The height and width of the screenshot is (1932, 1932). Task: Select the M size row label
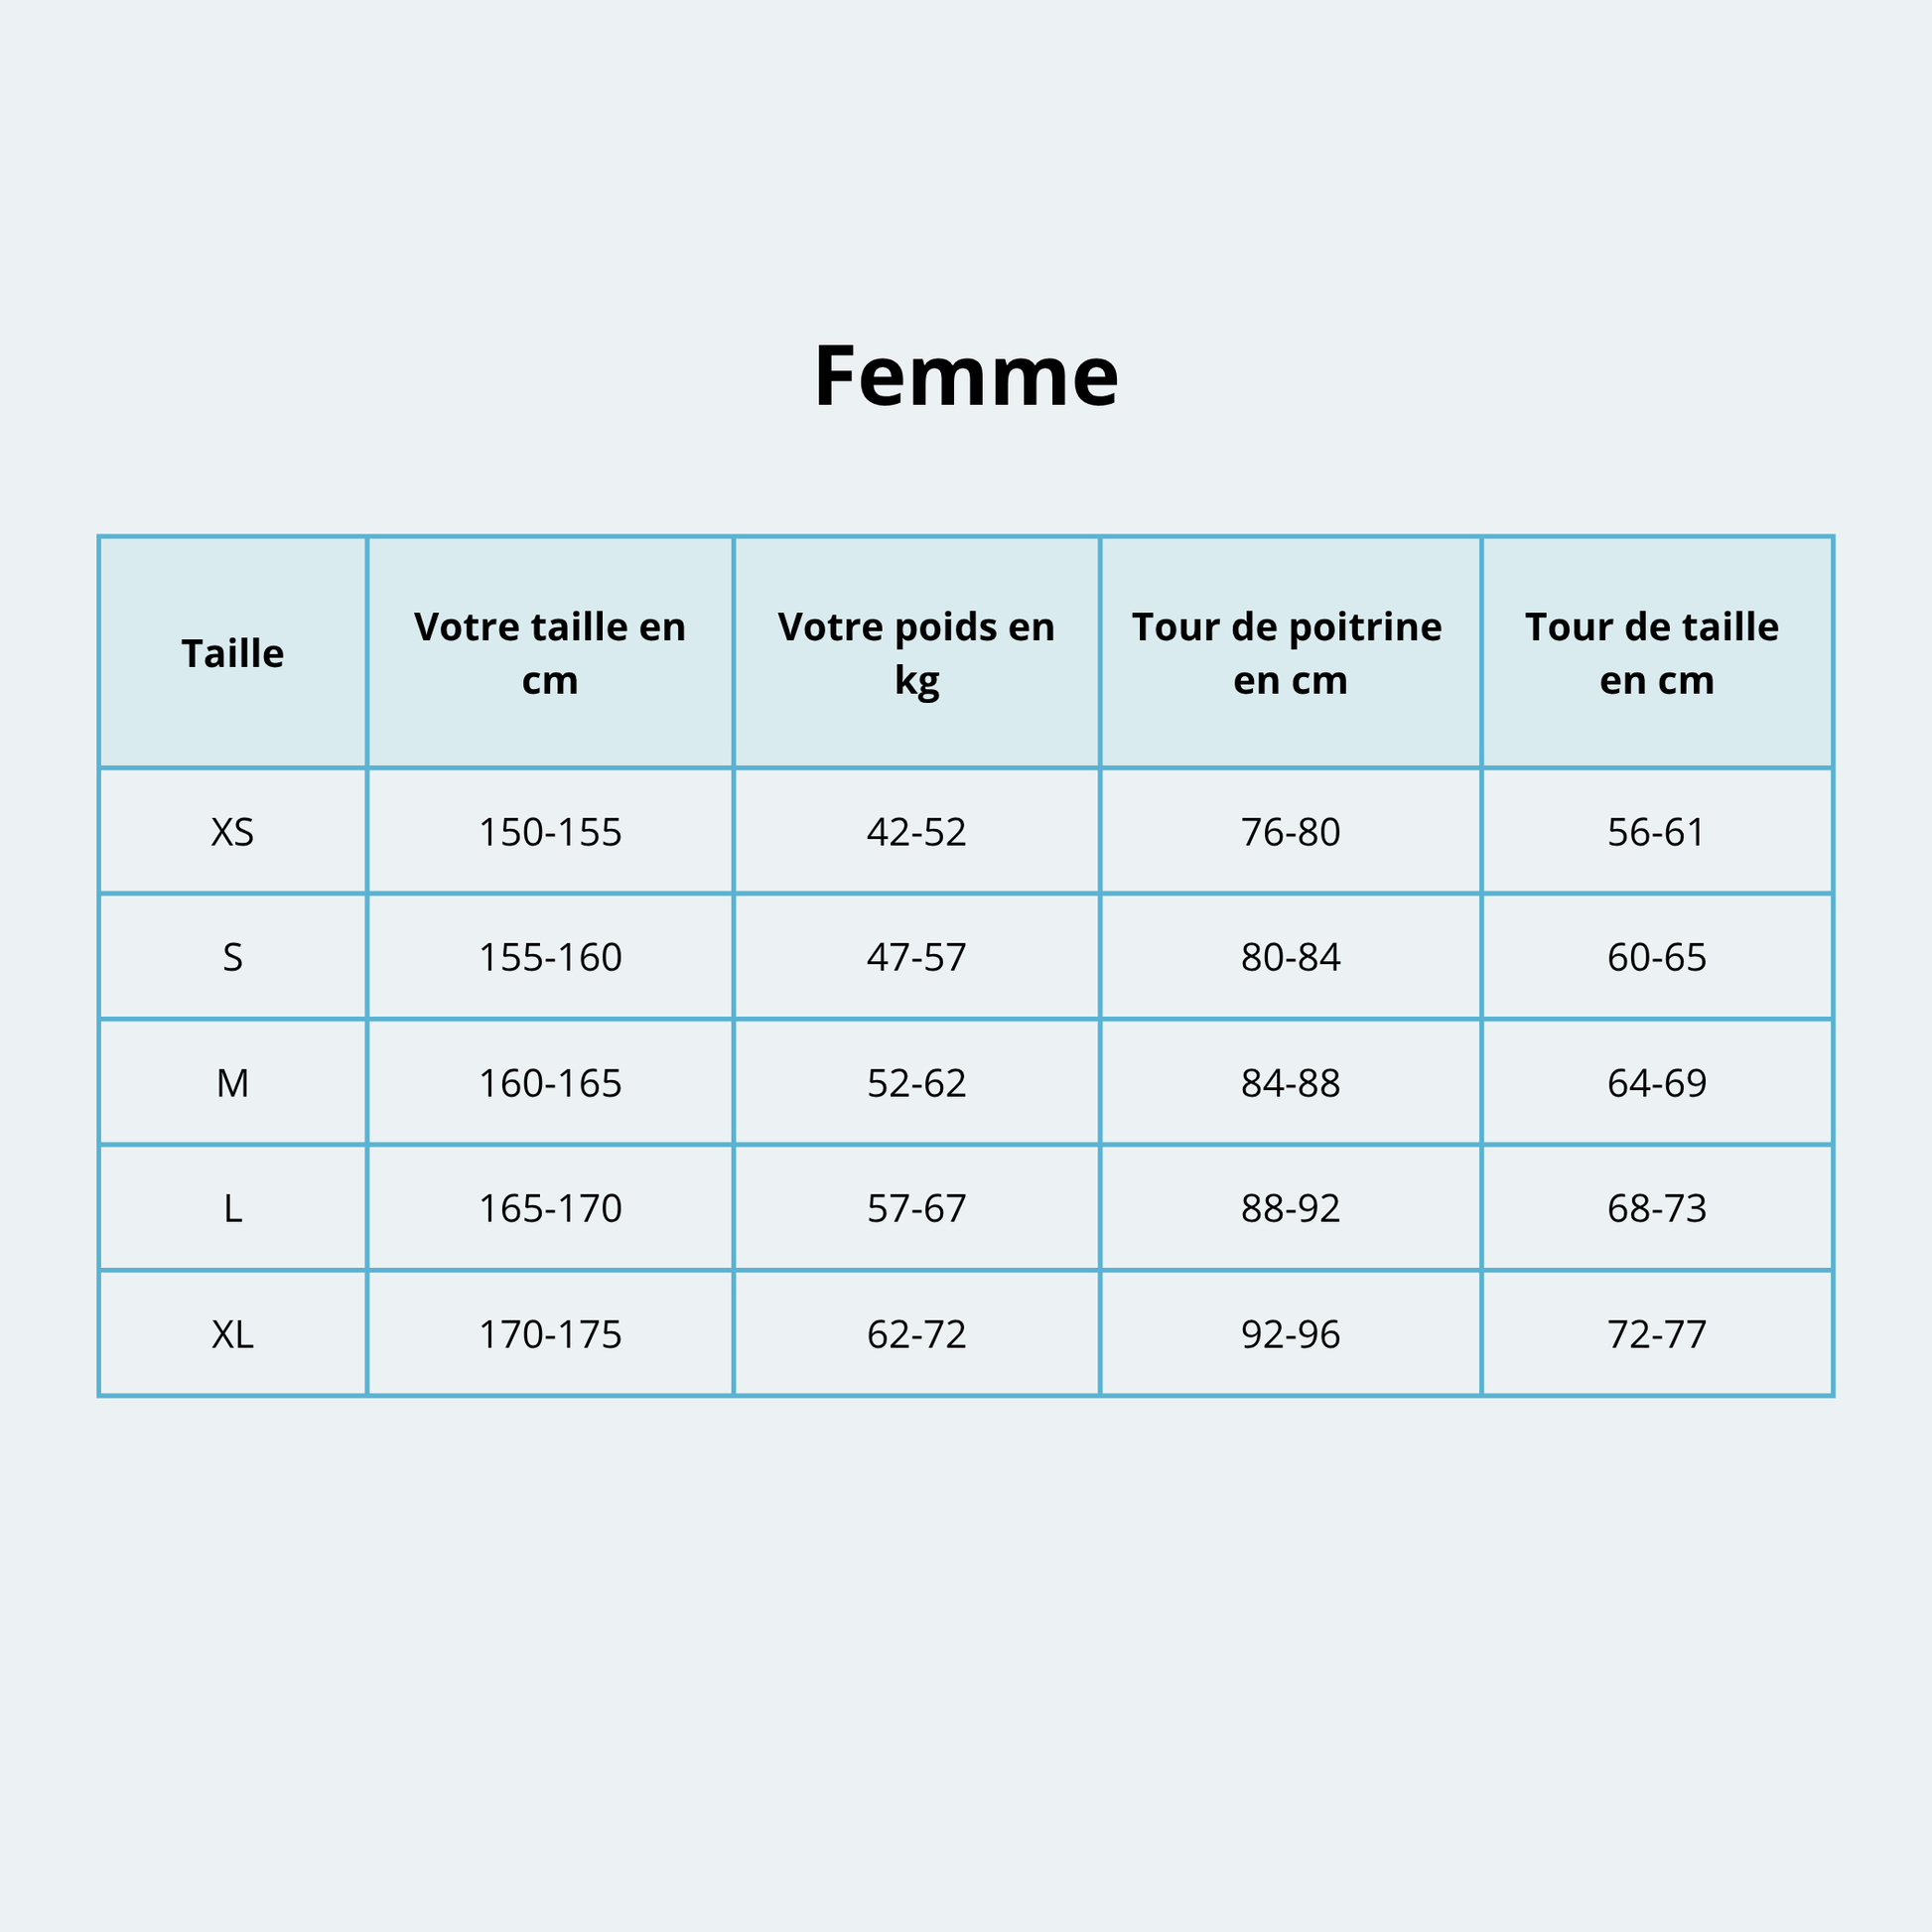click(233, 1083)
